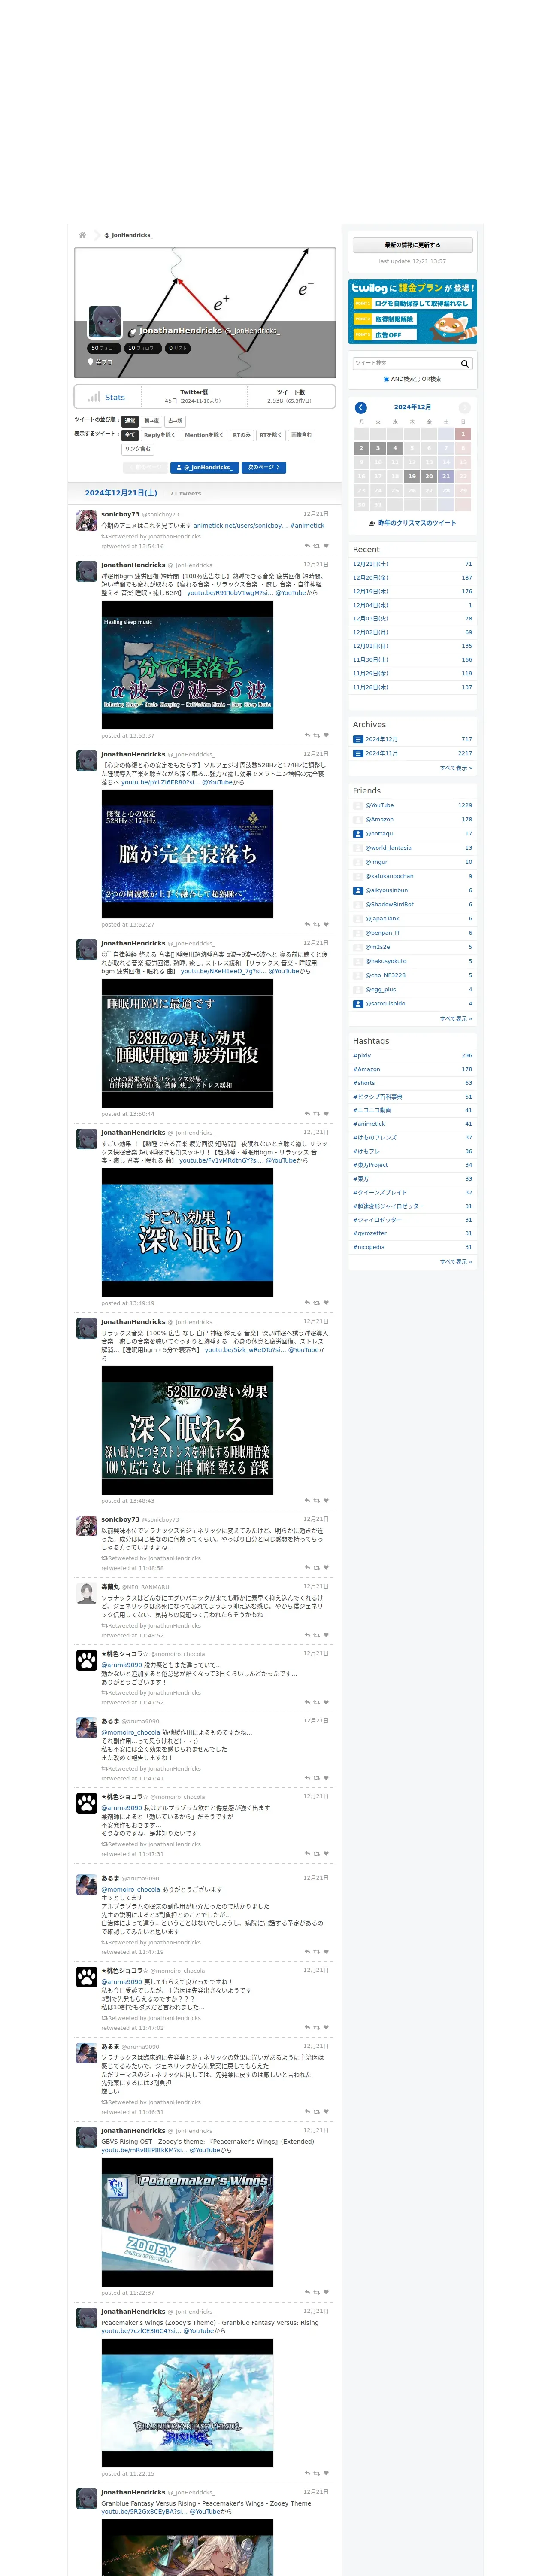Viewport: 551px width, 2576px height.
Task: Select the AND検索 radio button
Action: click(386, 379)
